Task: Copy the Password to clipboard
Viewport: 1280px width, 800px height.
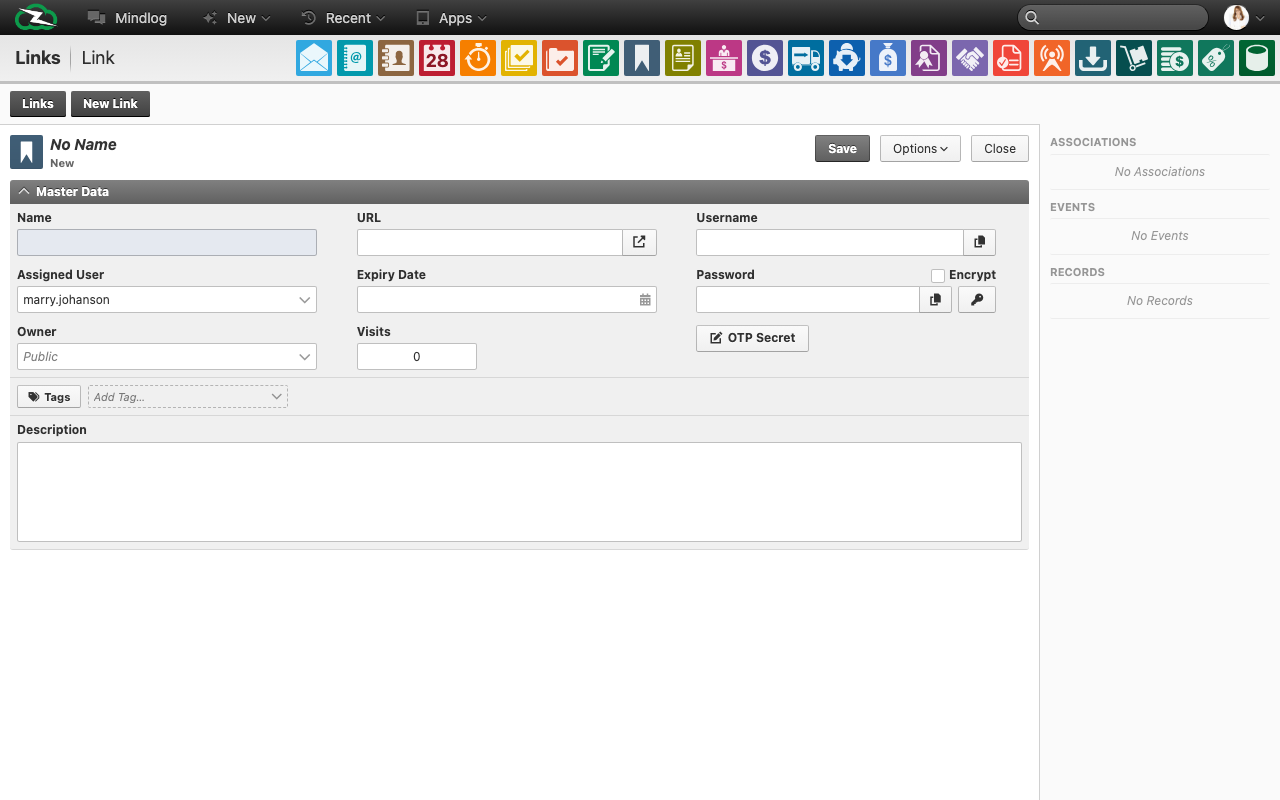Action: pyautogui.click(x=935, y=299)
